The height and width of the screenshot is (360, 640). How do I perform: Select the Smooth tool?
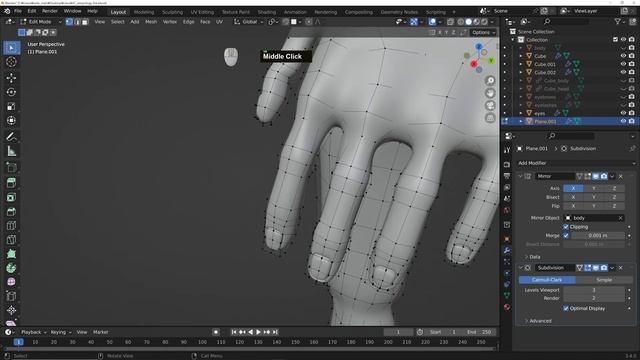click(11, 282)
